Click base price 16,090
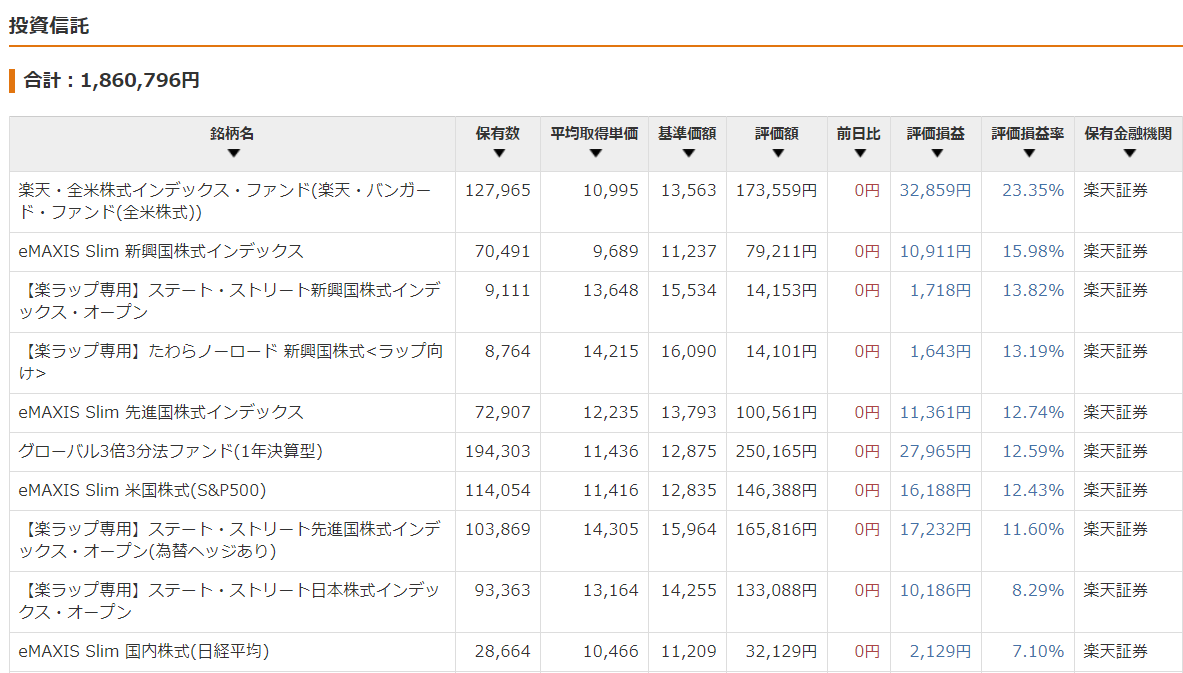Screen dimensions: 1183x673 coord(689,352)
